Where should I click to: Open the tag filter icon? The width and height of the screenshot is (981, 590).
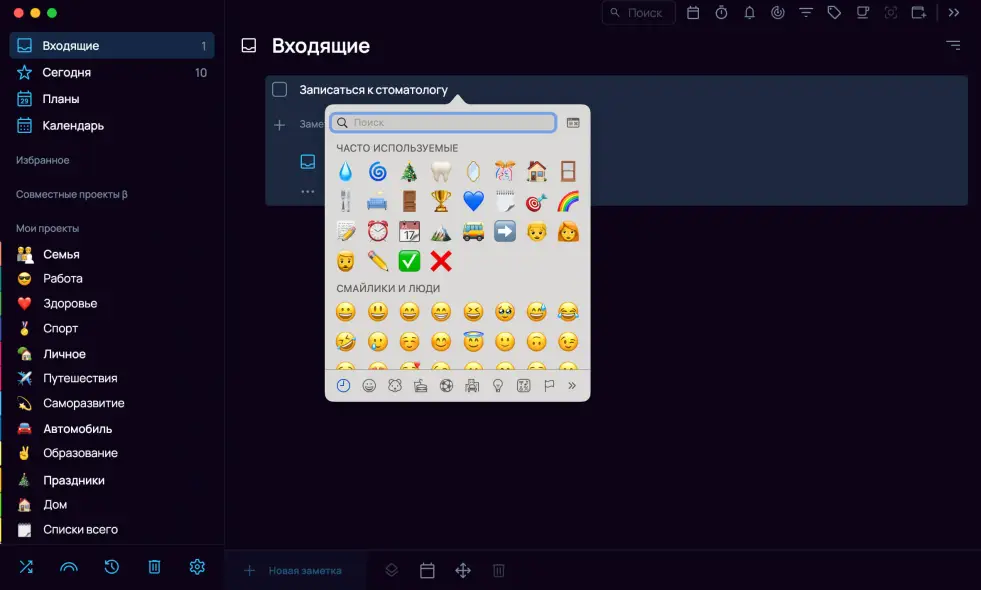point(834,13)
